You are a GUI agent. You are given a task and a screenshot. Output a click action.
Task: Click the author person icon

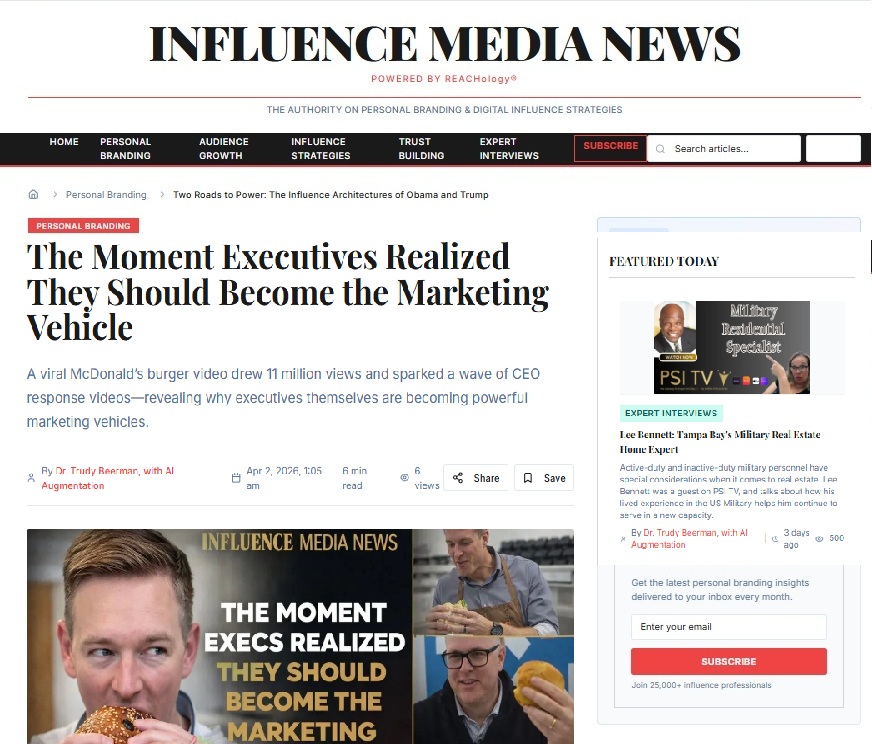coord(31,478)
